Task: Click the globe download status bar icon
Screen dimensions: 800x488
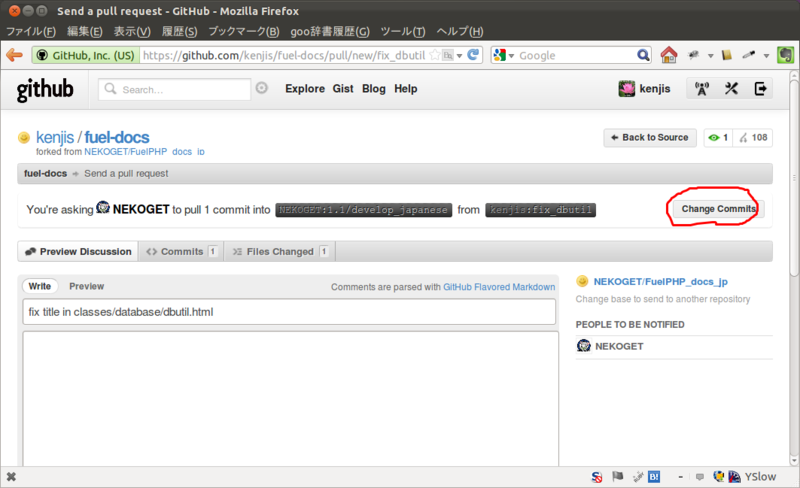Action: 718,476
